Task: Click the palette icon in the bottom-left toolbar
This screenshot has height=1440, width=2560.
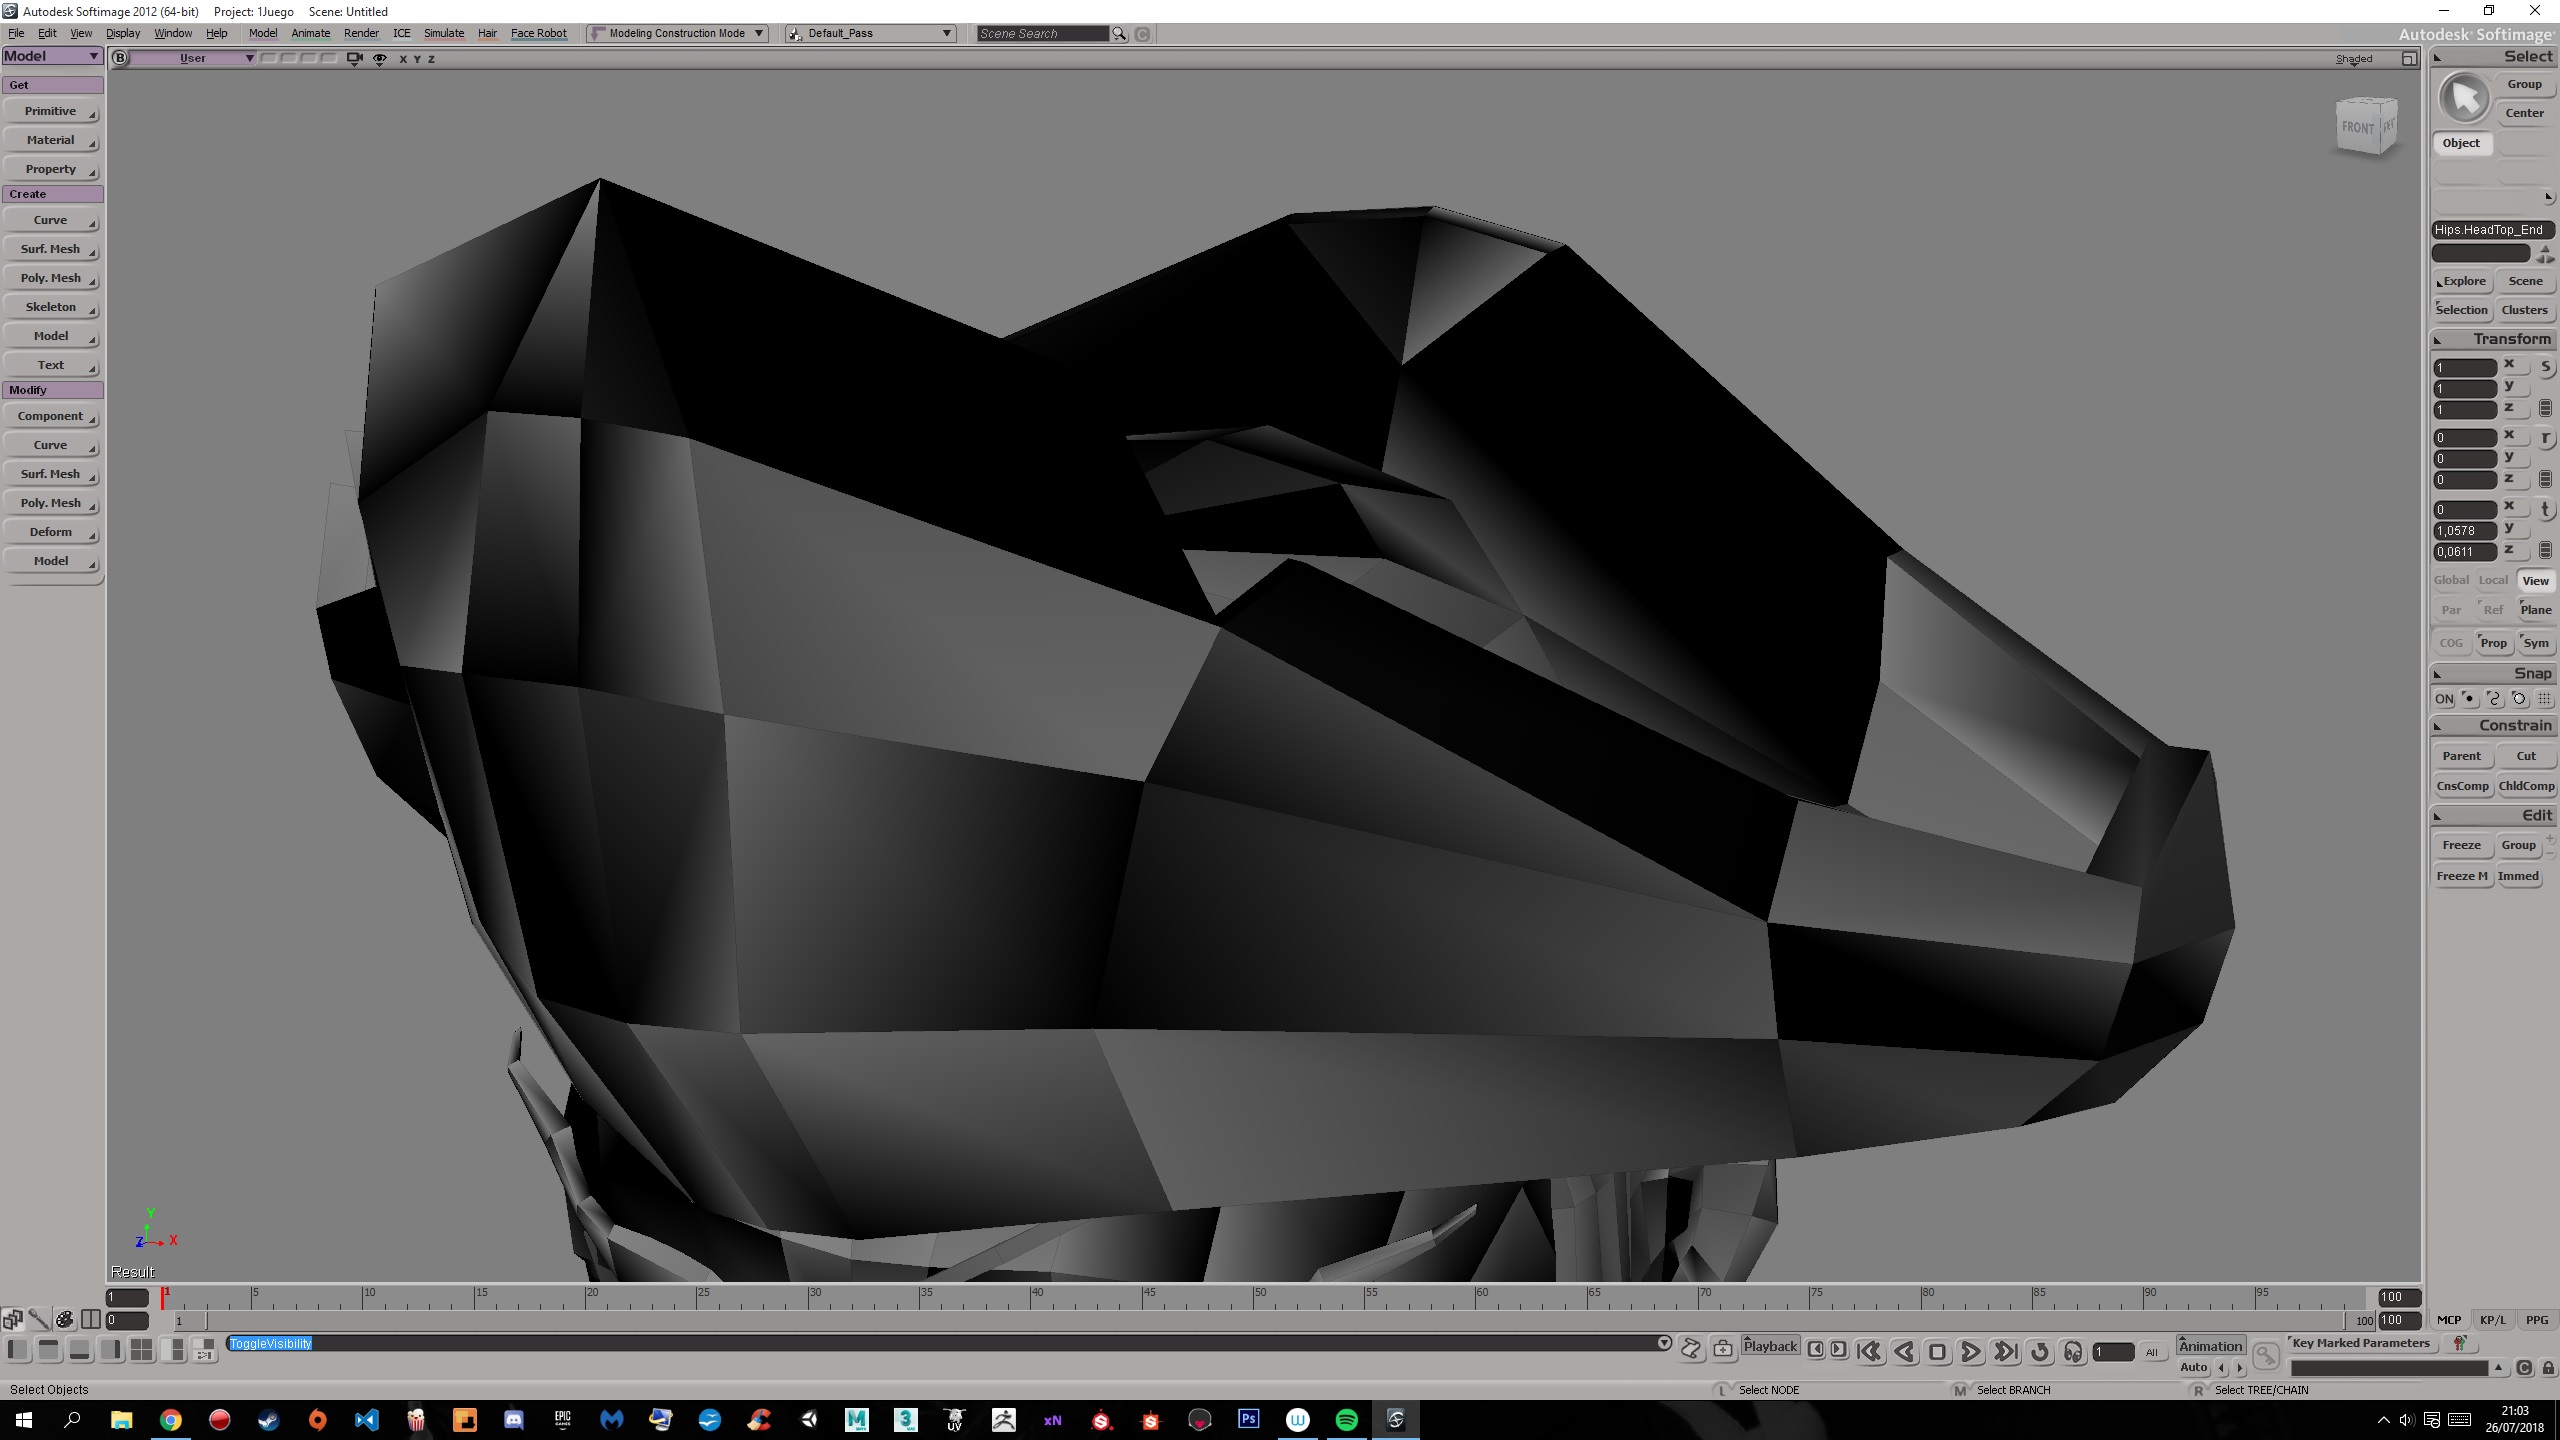Action: pyautogui.click(x=64, y=1319)
